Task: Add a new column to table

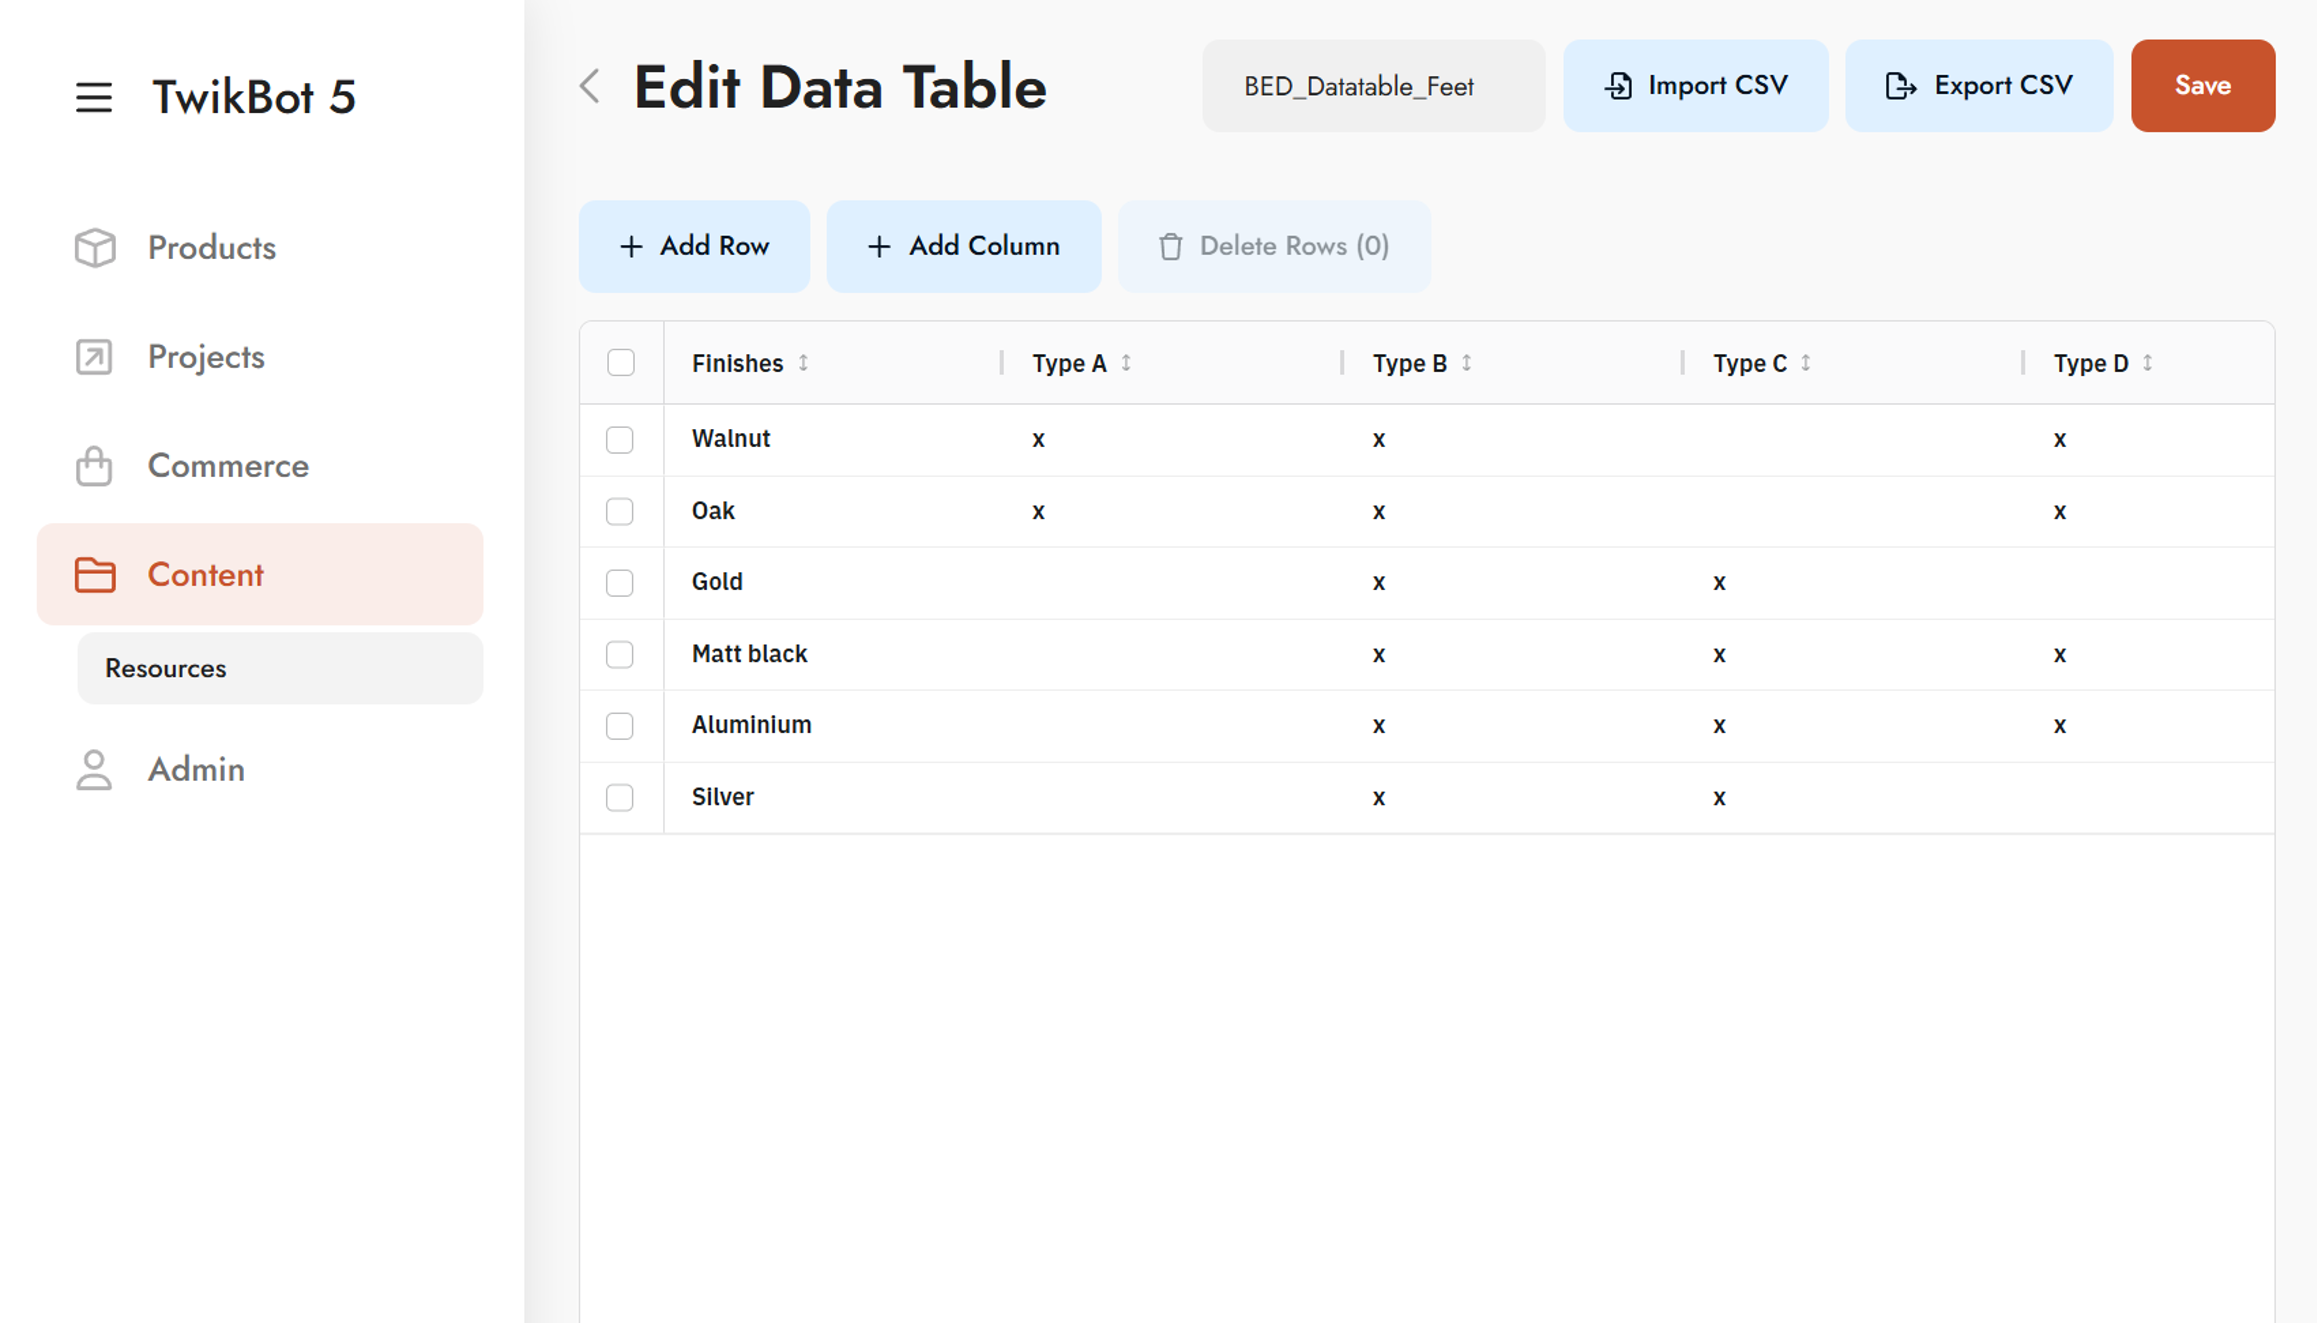Action: (x=964, y=246)
